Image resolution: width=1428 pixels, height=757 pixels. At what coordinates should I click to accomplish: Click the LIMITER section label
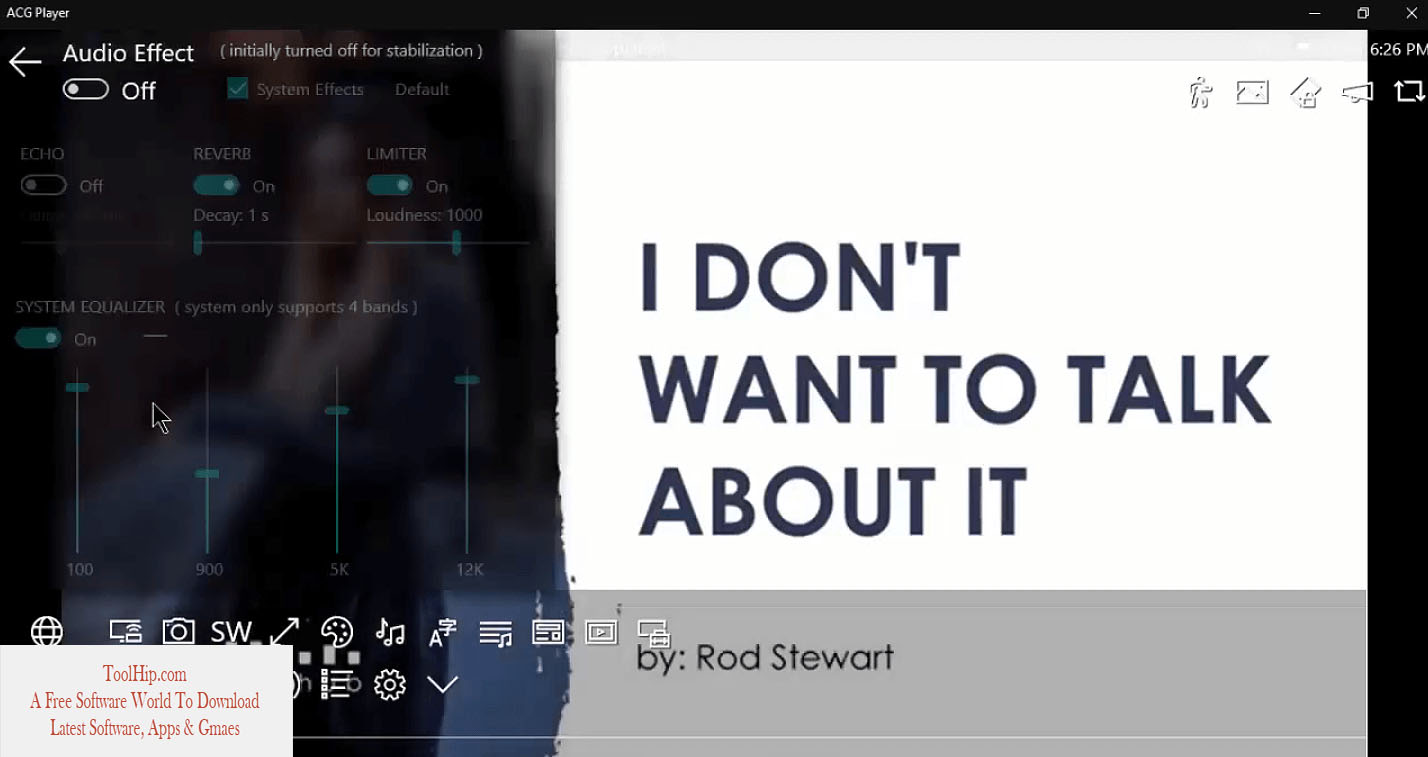(x=397, y=154)
